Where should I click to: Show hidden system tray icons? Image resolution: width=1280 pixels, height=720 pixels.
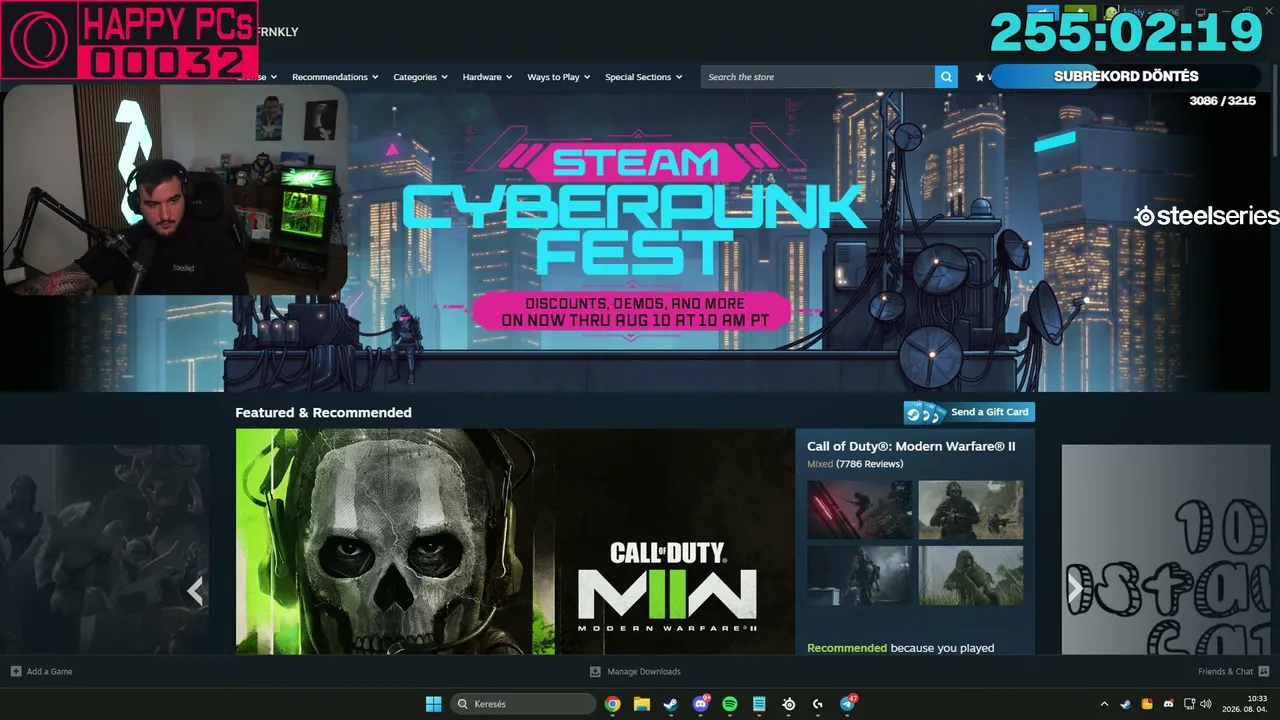coord(1104,704)
